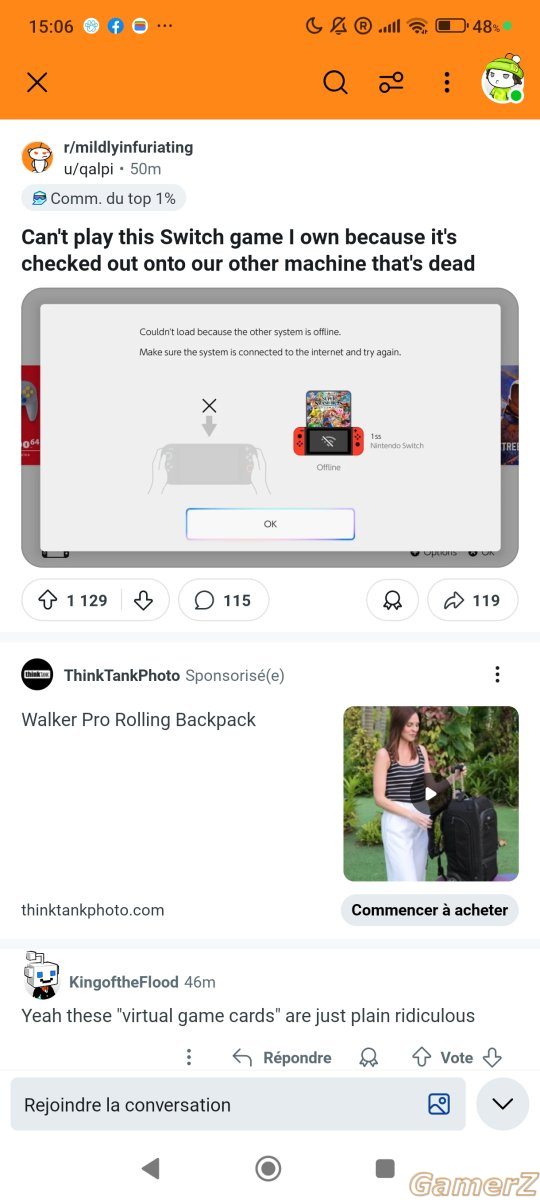Attach an image in comment box
Screen dimensions: 540x1200
[438, 1105]
